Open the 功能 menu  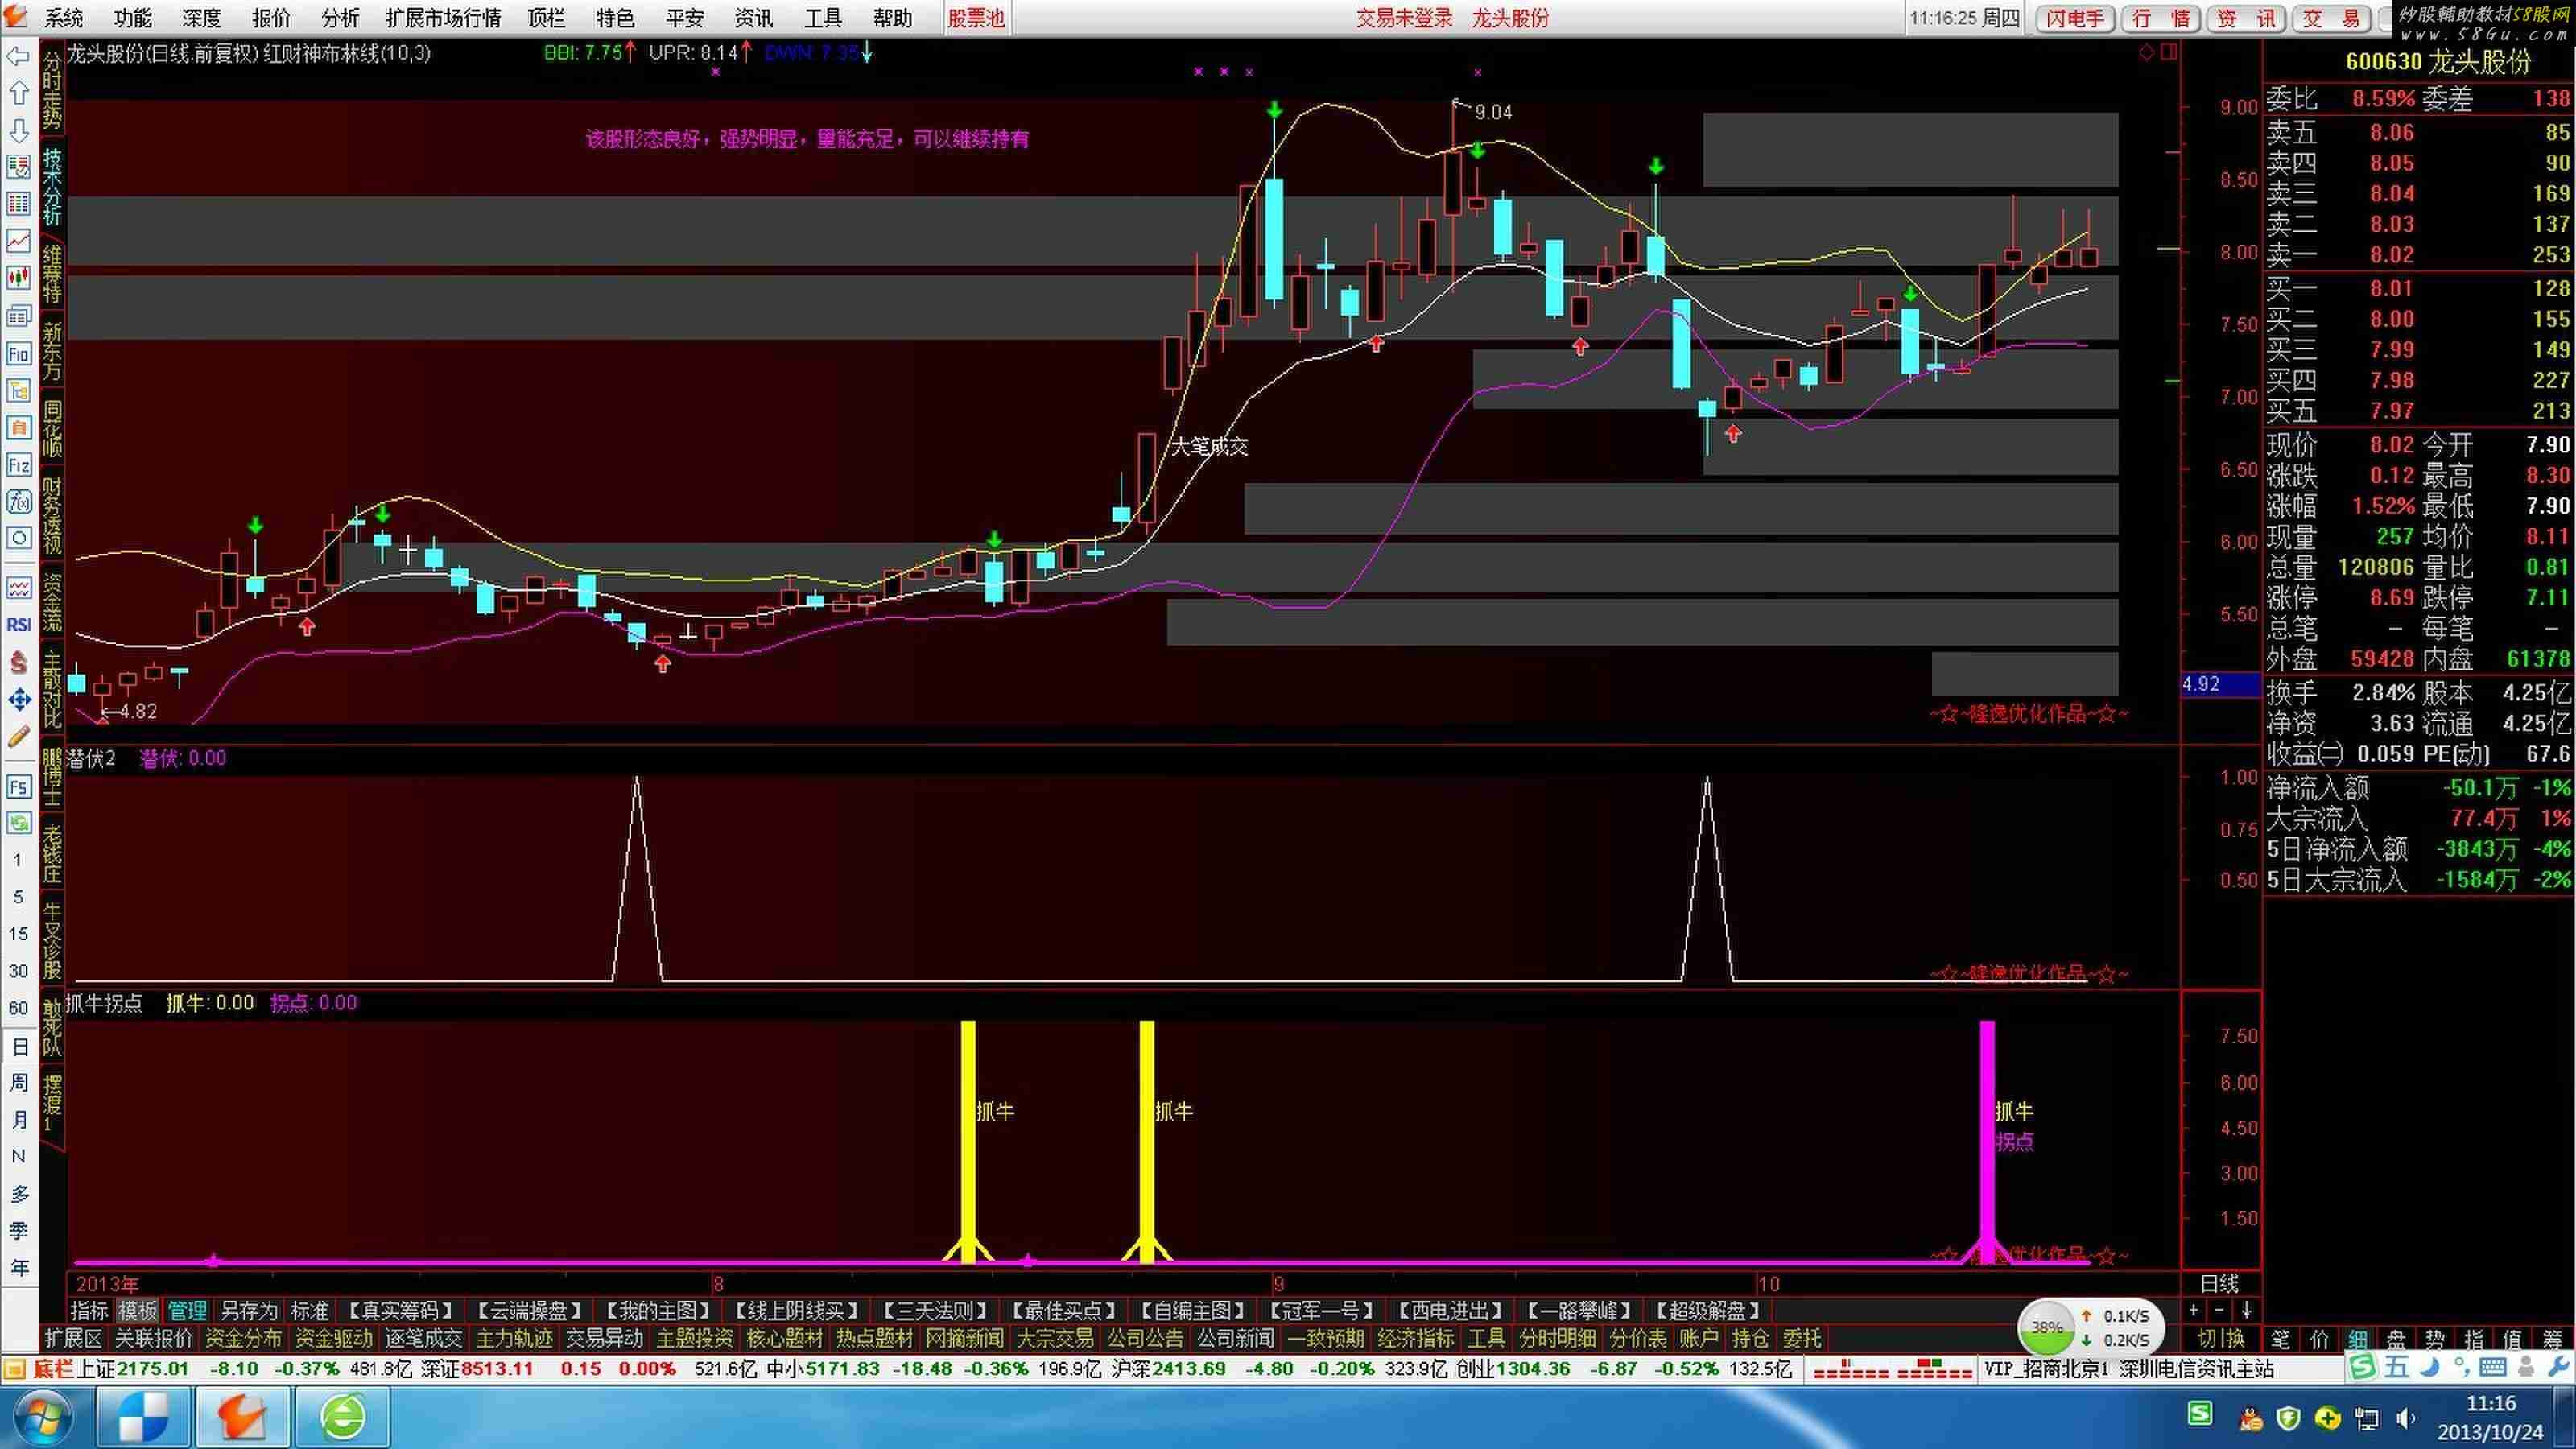coord(132,18)
